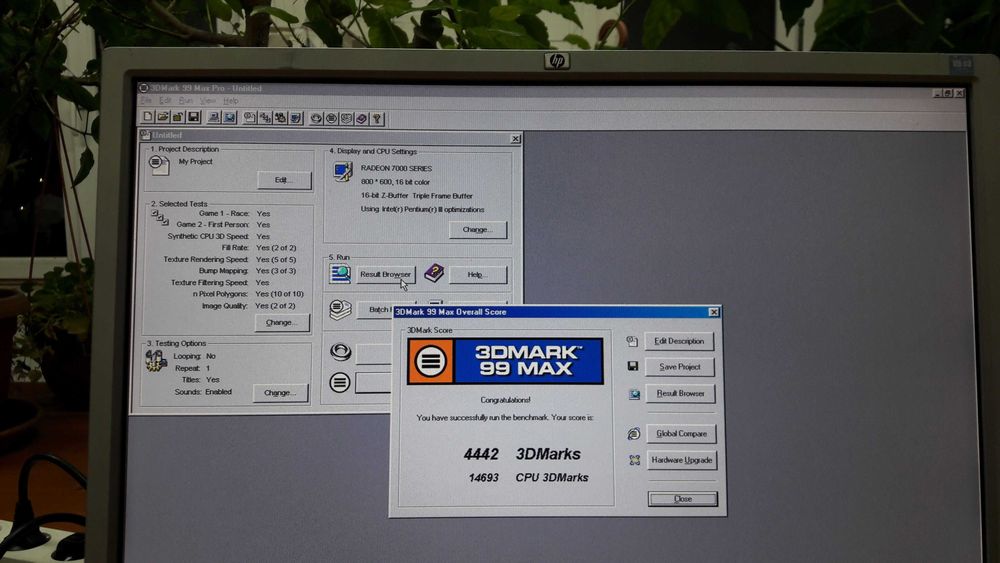Click the Edit Description icon in score dialog
Viewport: 1000px width, 563px height.
tap(632, 342)
